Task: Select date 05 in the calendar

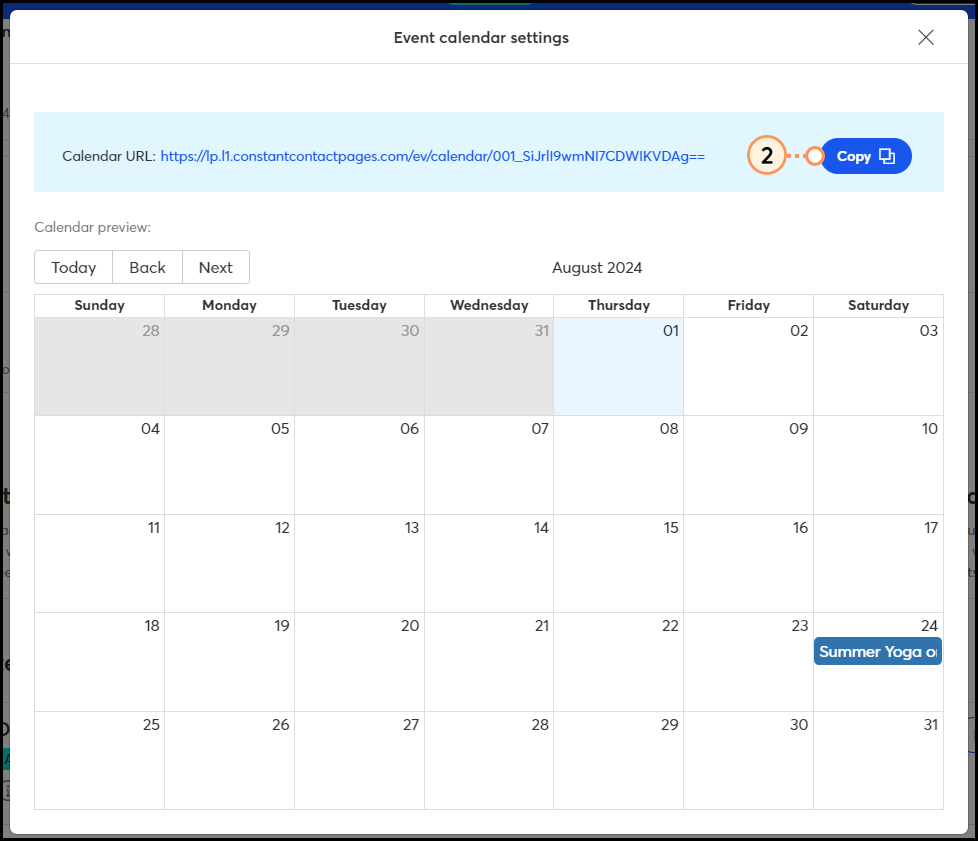Action: point(280,429)
